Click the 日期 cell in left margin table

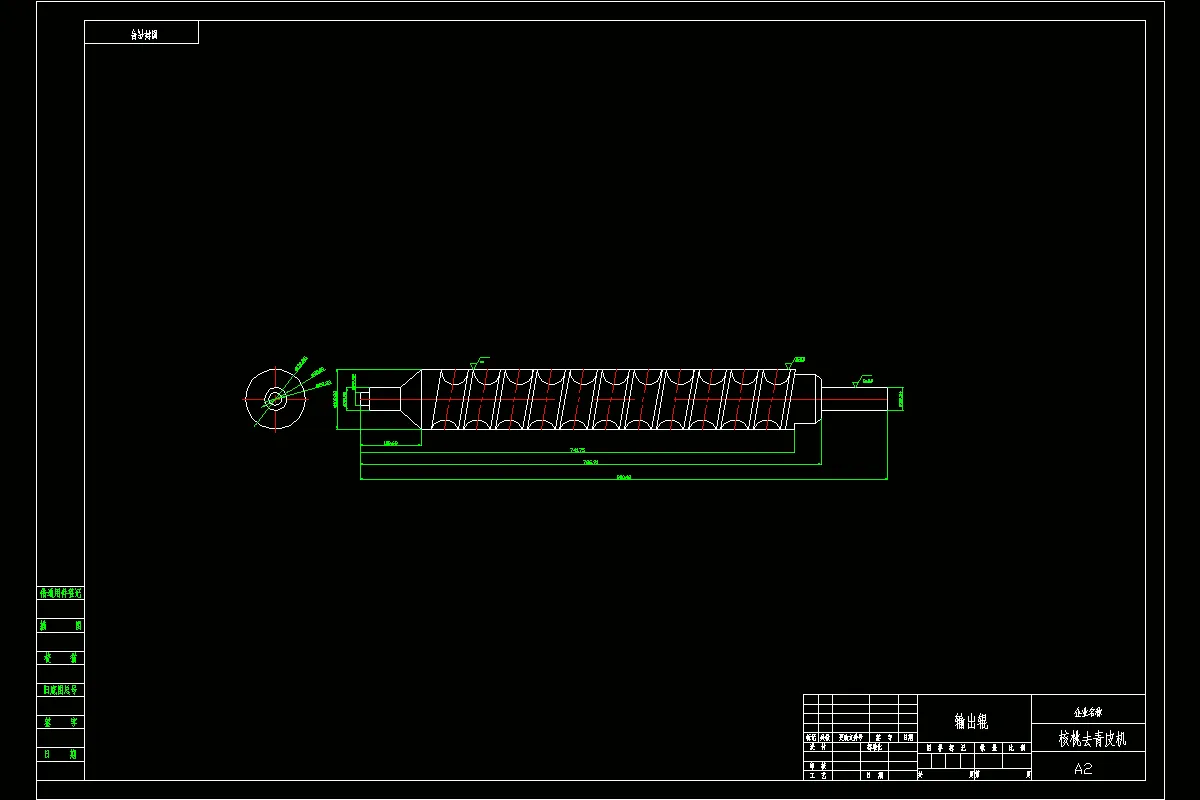pos(60,754)
